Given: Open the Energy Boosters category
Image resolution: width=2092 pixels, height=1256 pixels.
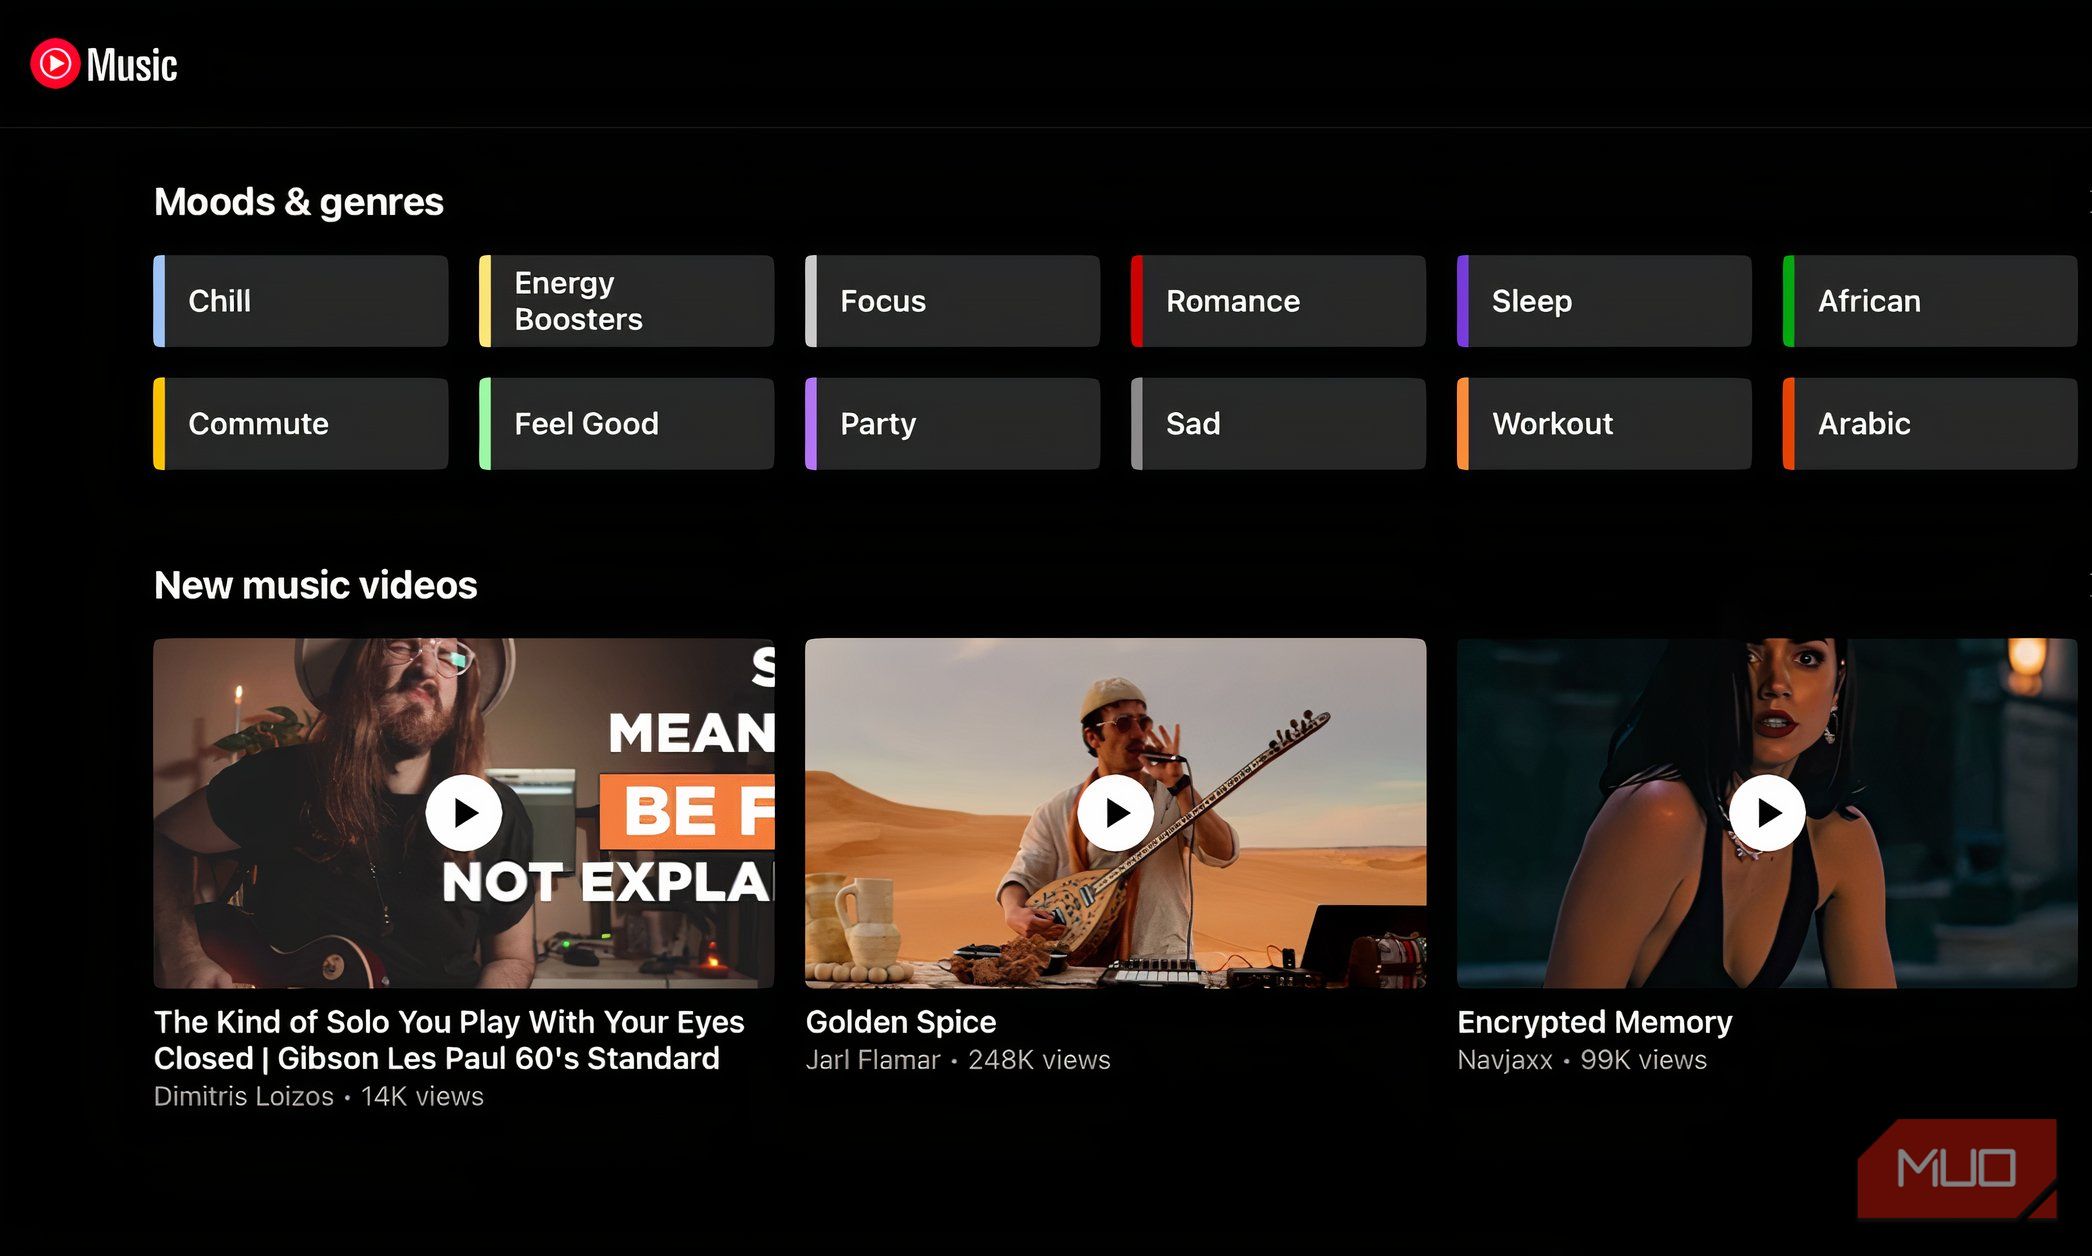Looking at the screenshot, I should 627,301.
